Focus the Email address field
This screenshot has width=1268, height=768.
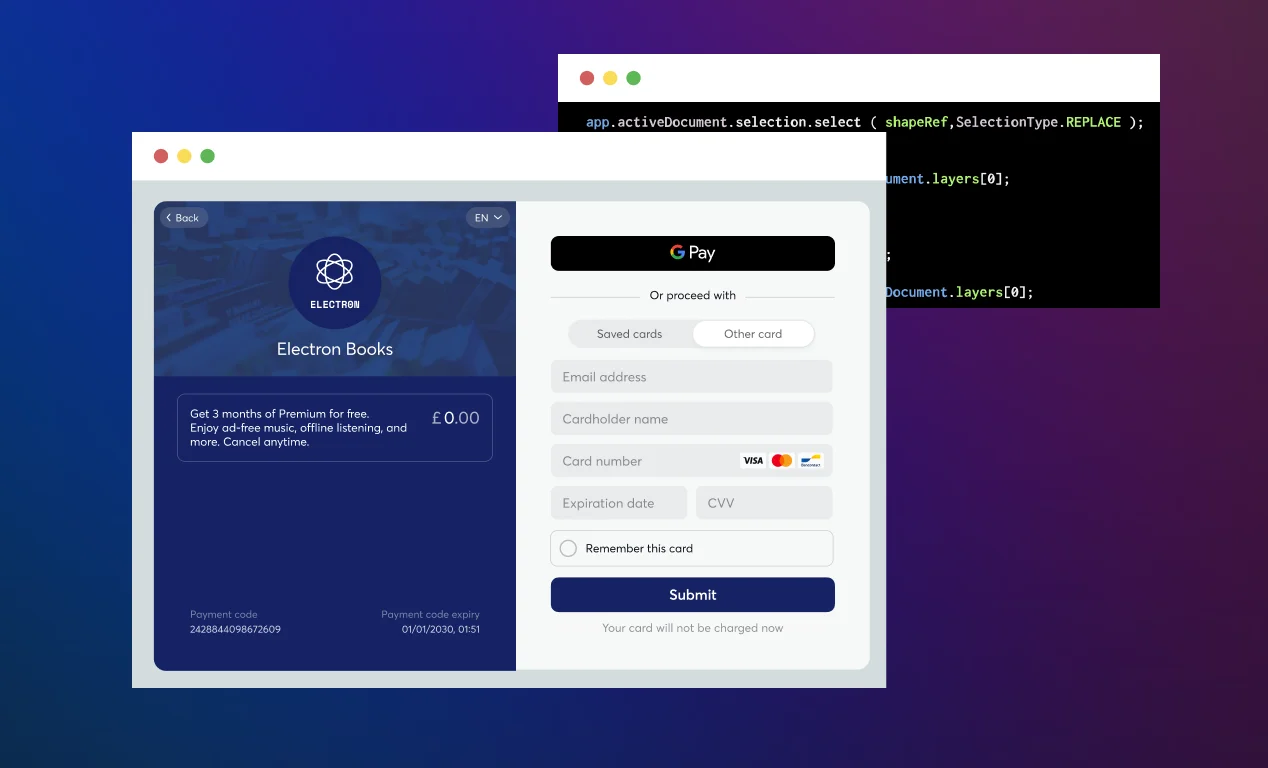click(x=692, y=377)
